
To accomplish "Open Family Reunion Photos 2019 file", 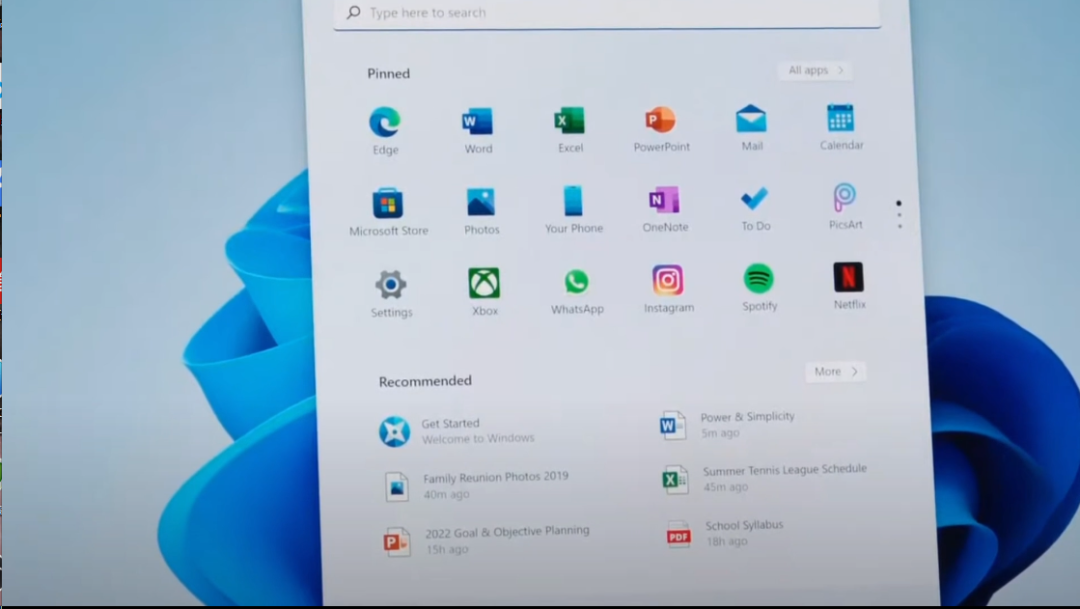I will pos(476,485).
